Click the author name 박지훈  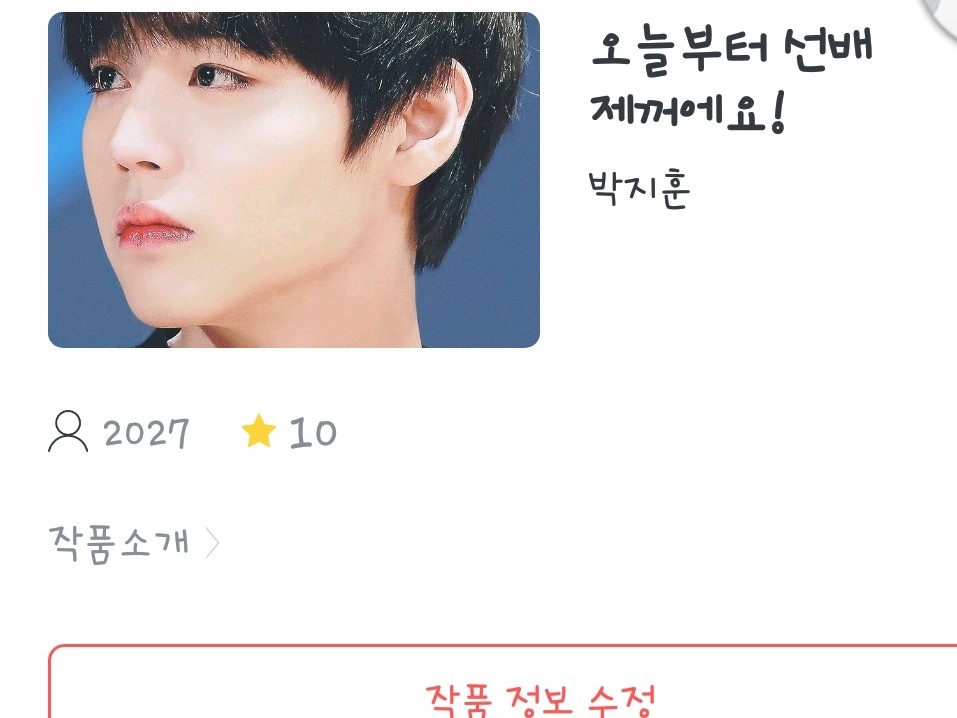(x=639, y=189)
